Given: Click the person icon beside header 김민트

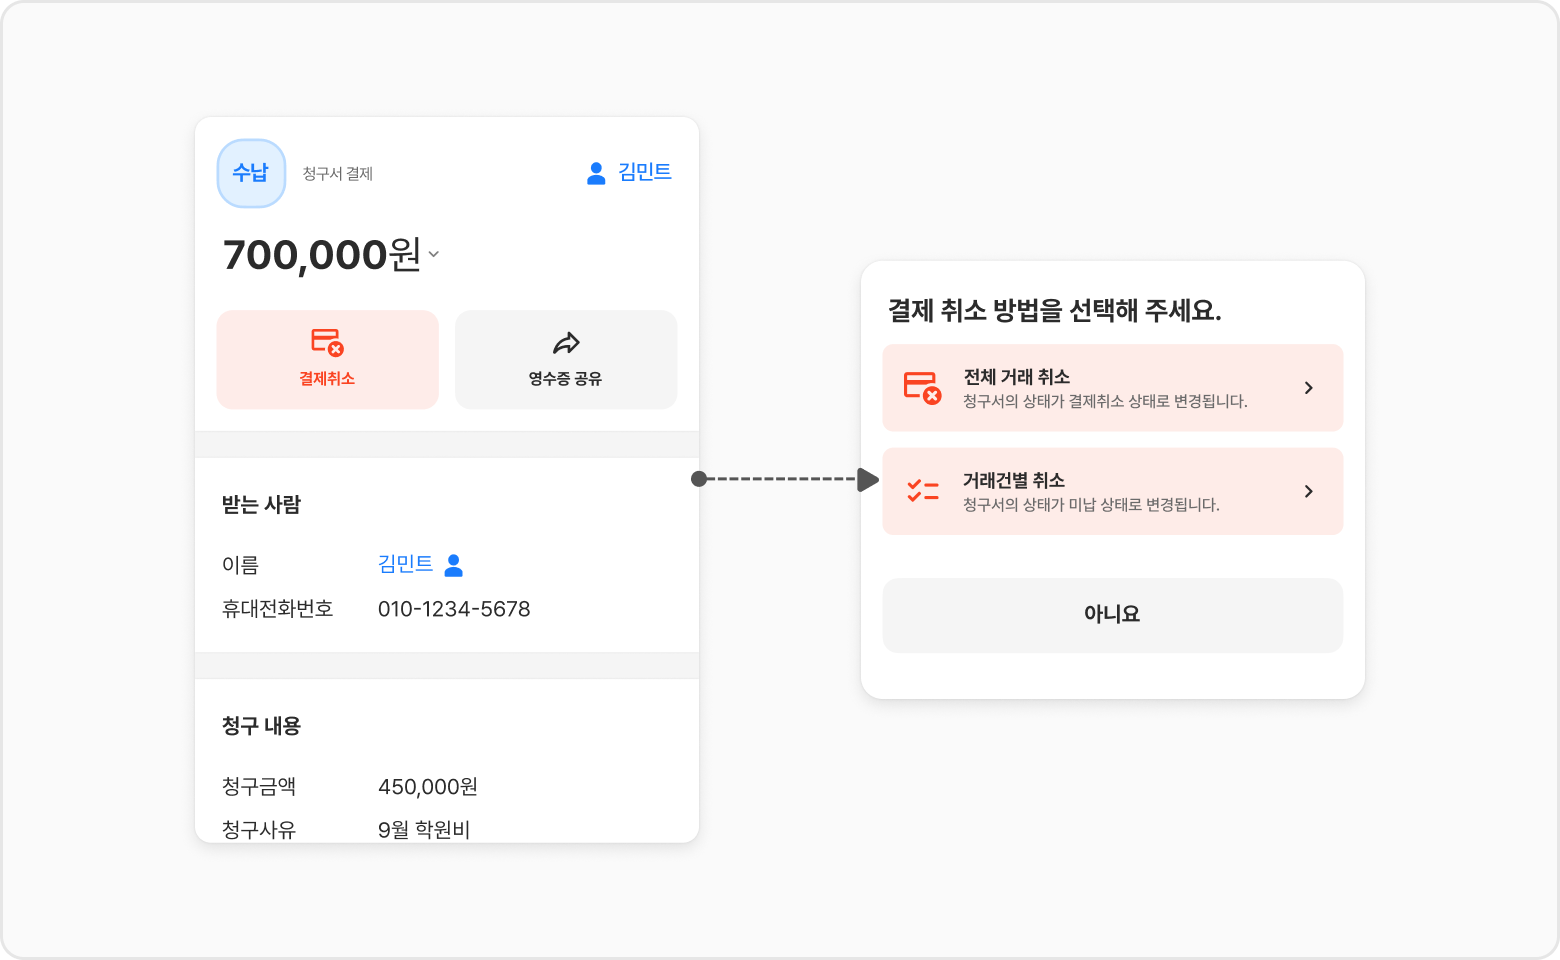Looking at the screenshot, I should coord(596,173).
